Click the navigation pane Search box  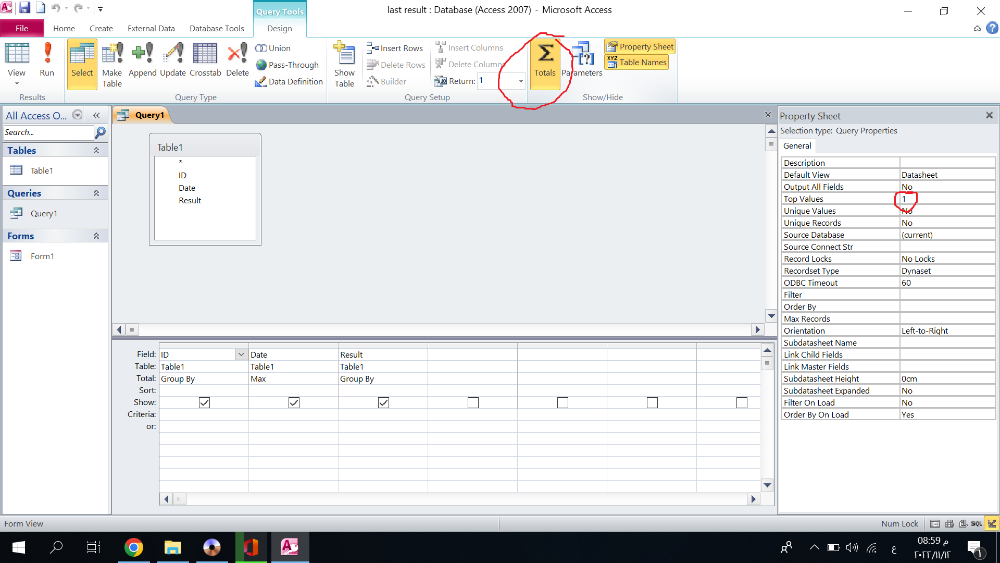pos(48,132)
